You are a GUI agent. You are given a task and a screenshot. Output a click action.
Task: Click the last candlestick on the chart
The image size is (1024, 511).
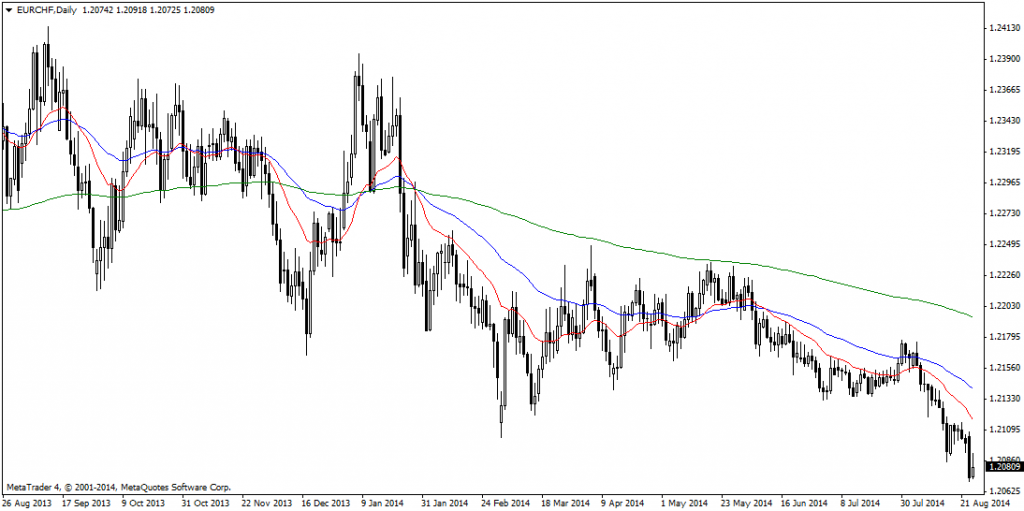tap(972, 467)
